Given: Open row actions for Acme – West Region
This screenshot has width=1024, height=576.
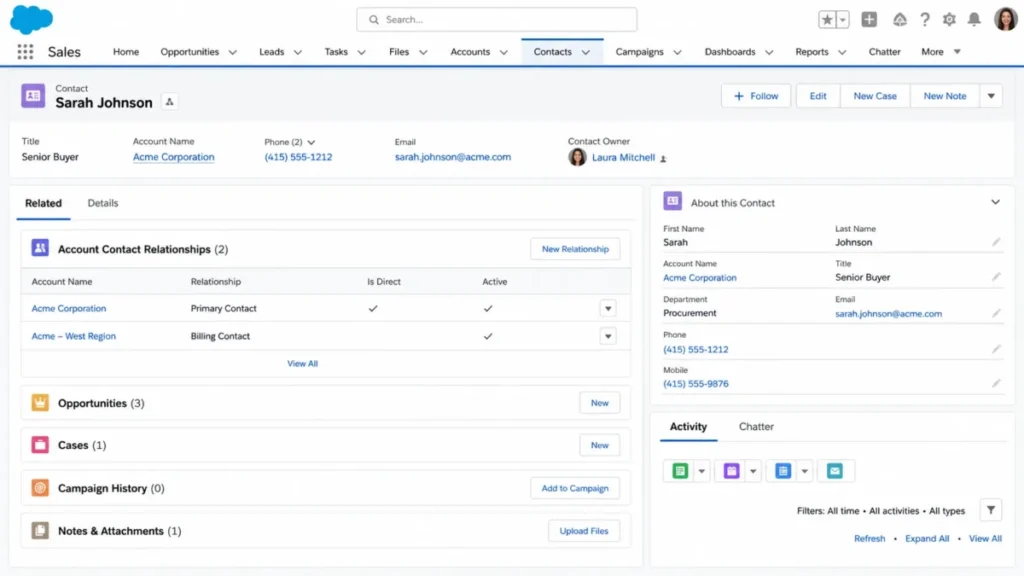Looking at the screenshot, I should [x=607, y=336].
